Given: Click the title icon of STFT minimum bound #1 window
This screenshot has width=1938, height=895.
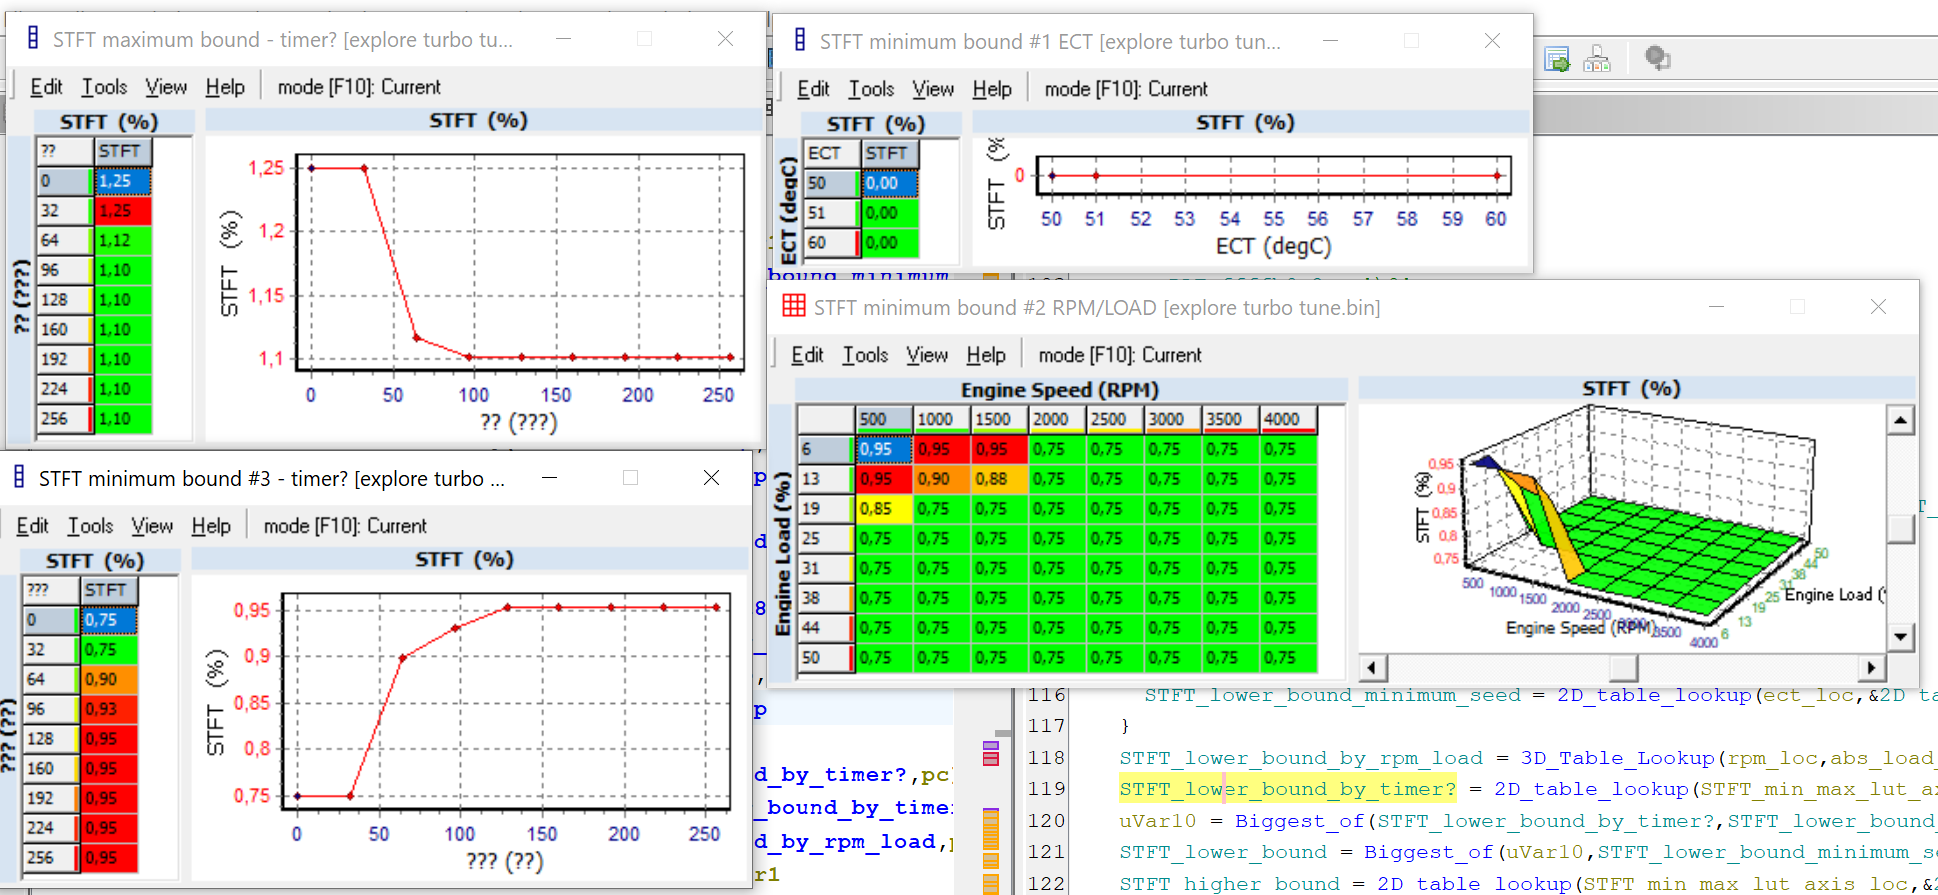Looking at the screenshot, I should click(x=800, y=41).
